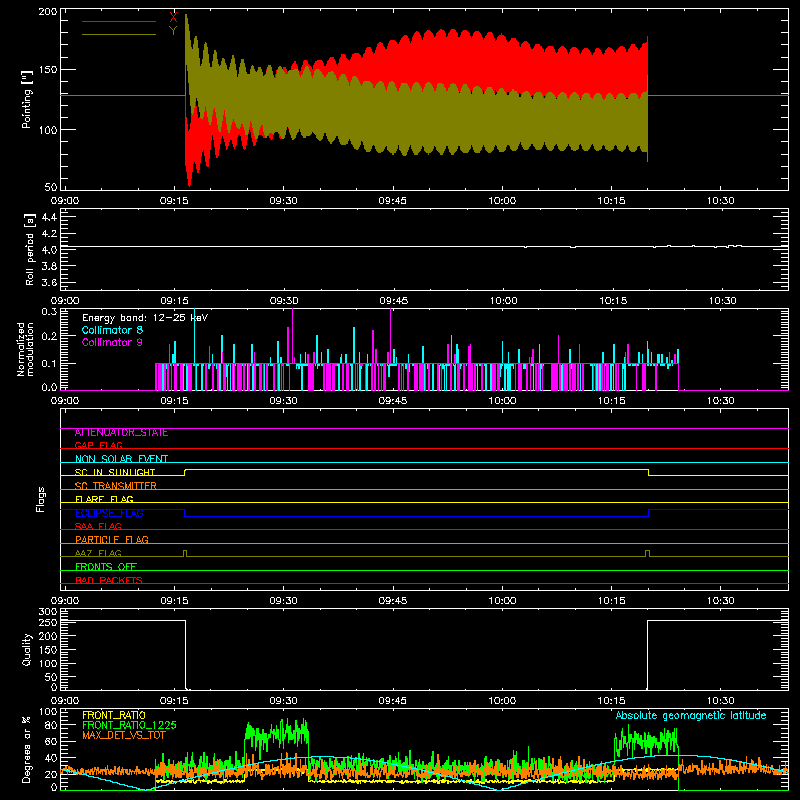The image size is (800, 800).
Task: Click the olive Y legend line sample
Action: click(119, 35)
